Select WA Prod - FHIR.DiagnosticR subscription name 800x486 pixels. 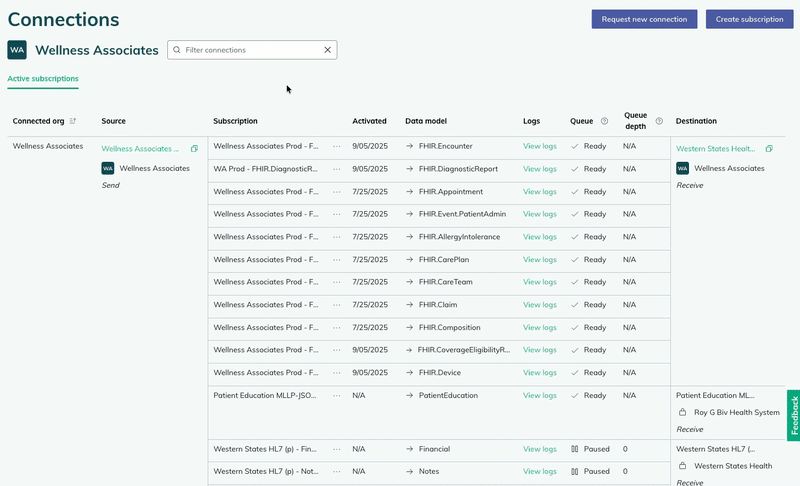coord(265,169)
